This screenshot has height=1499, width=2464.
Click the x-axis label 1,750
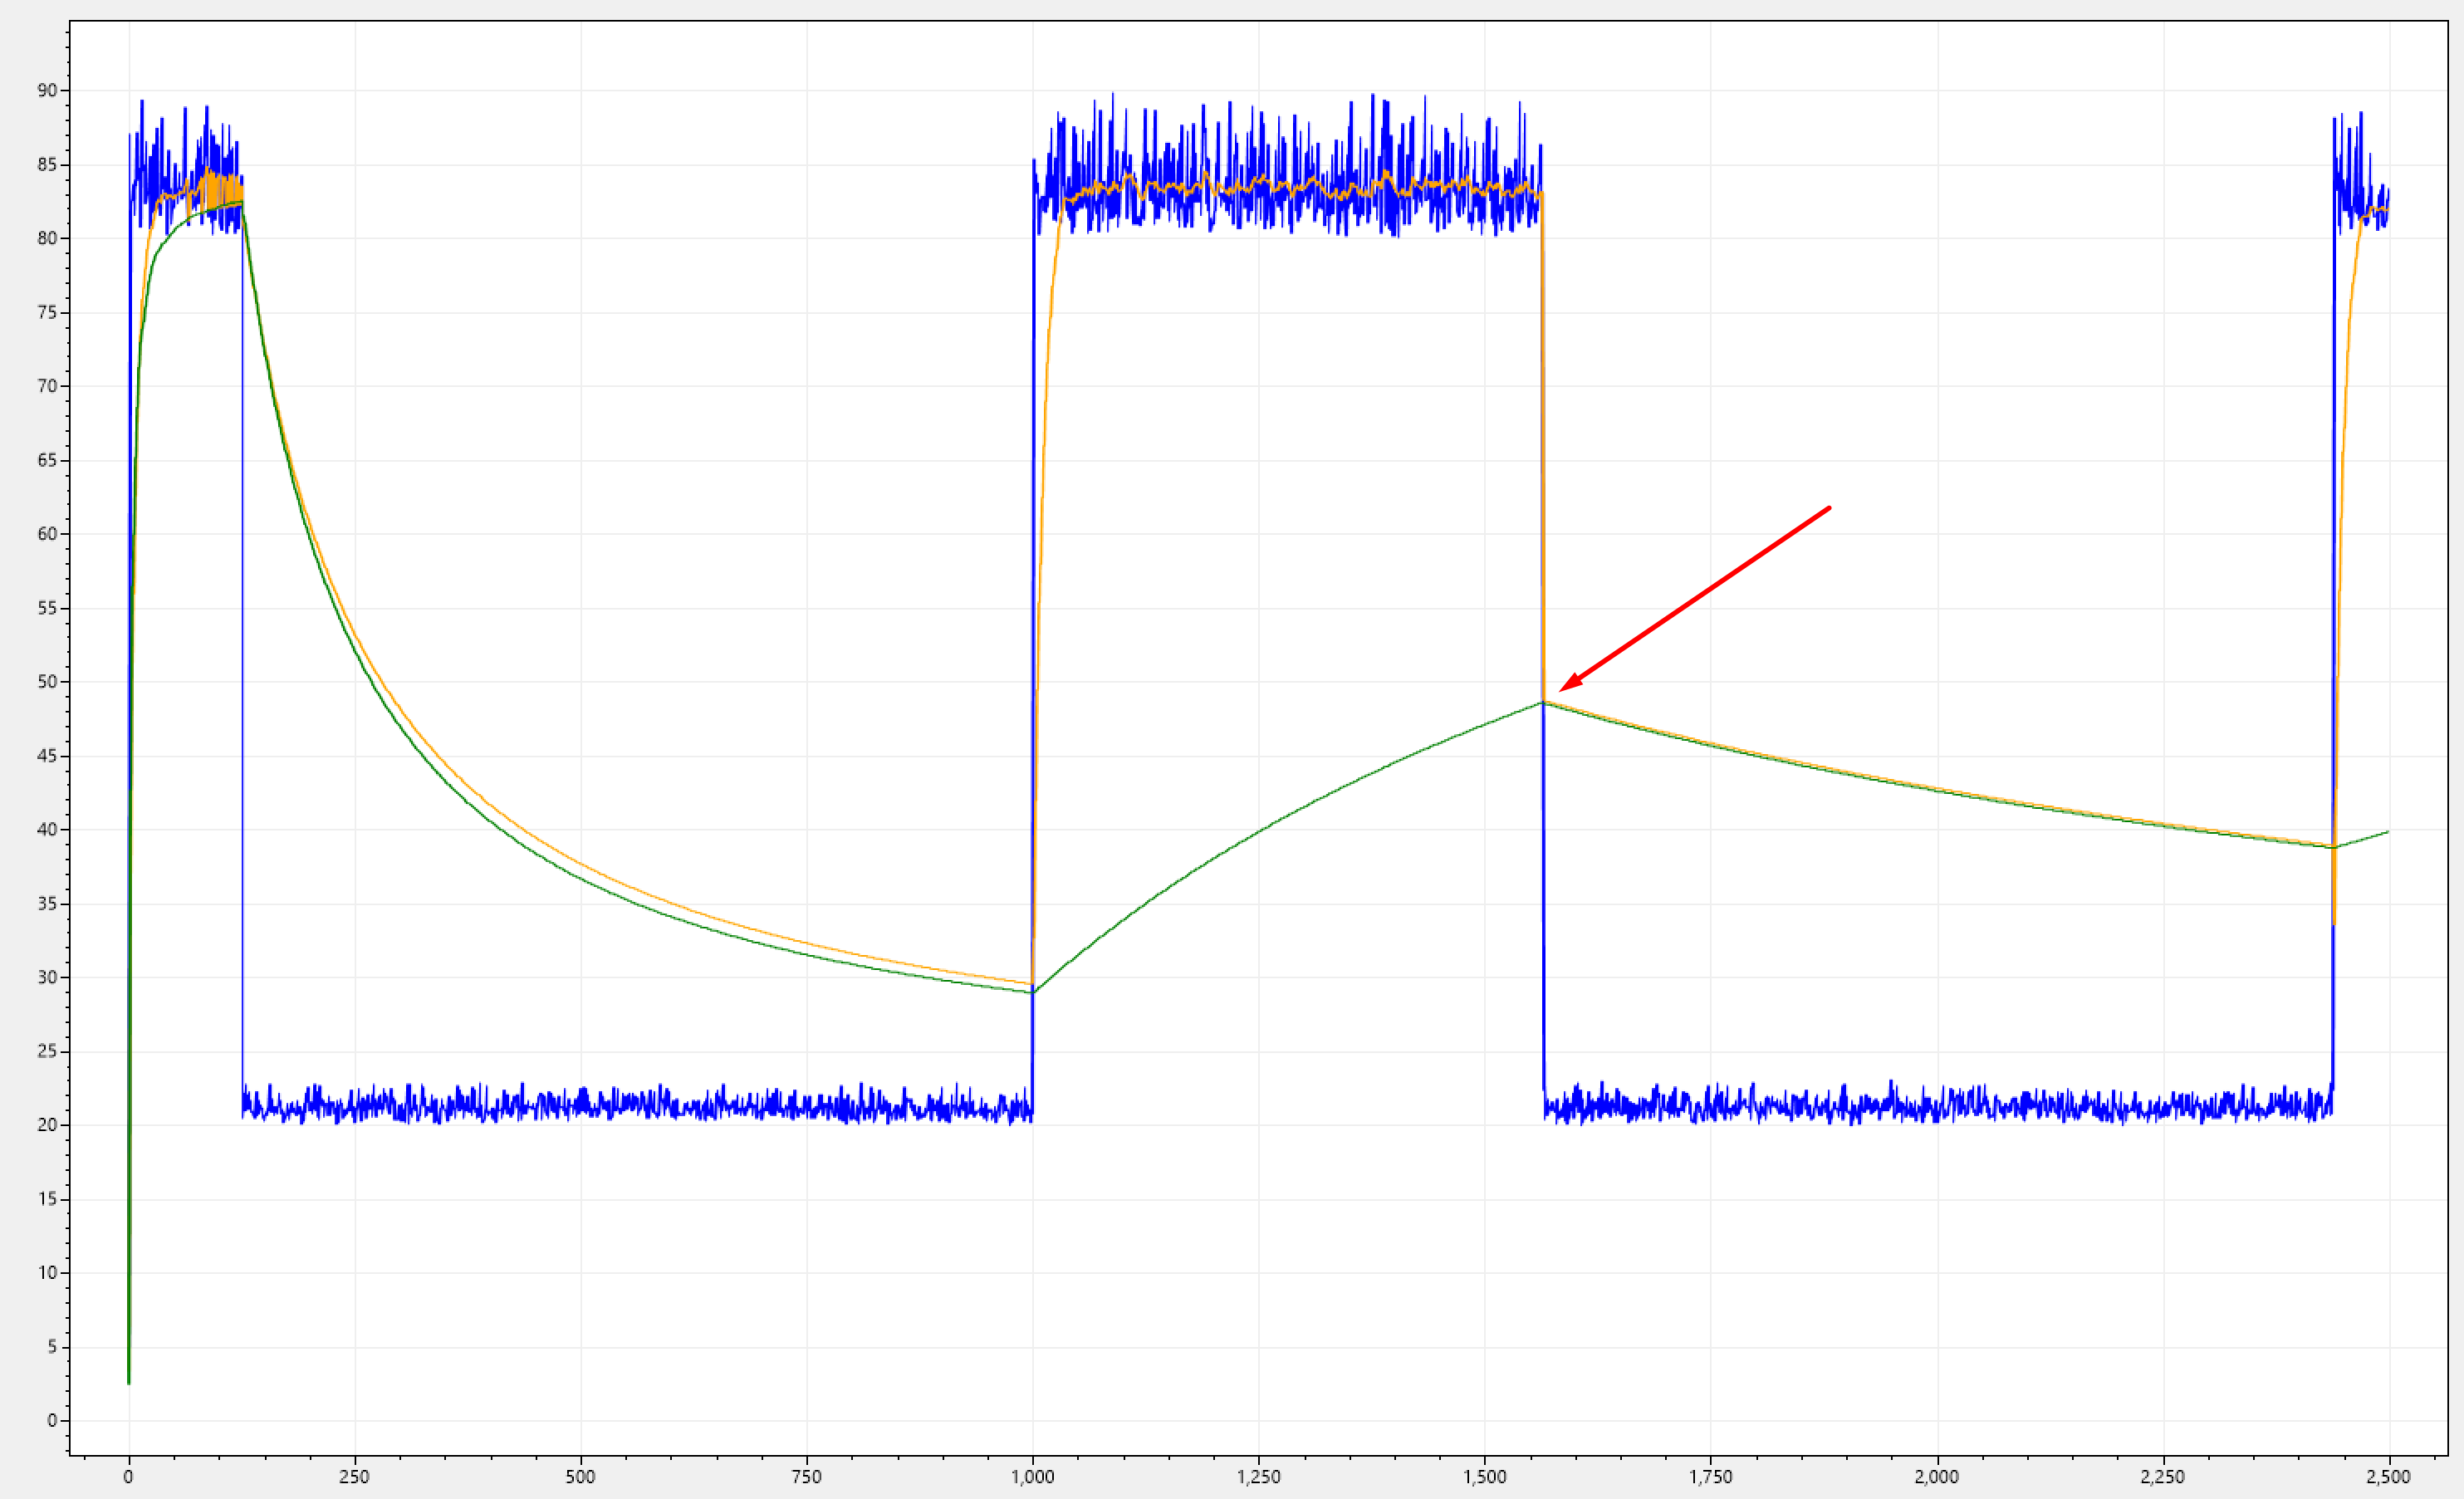click(1710, 1477)
